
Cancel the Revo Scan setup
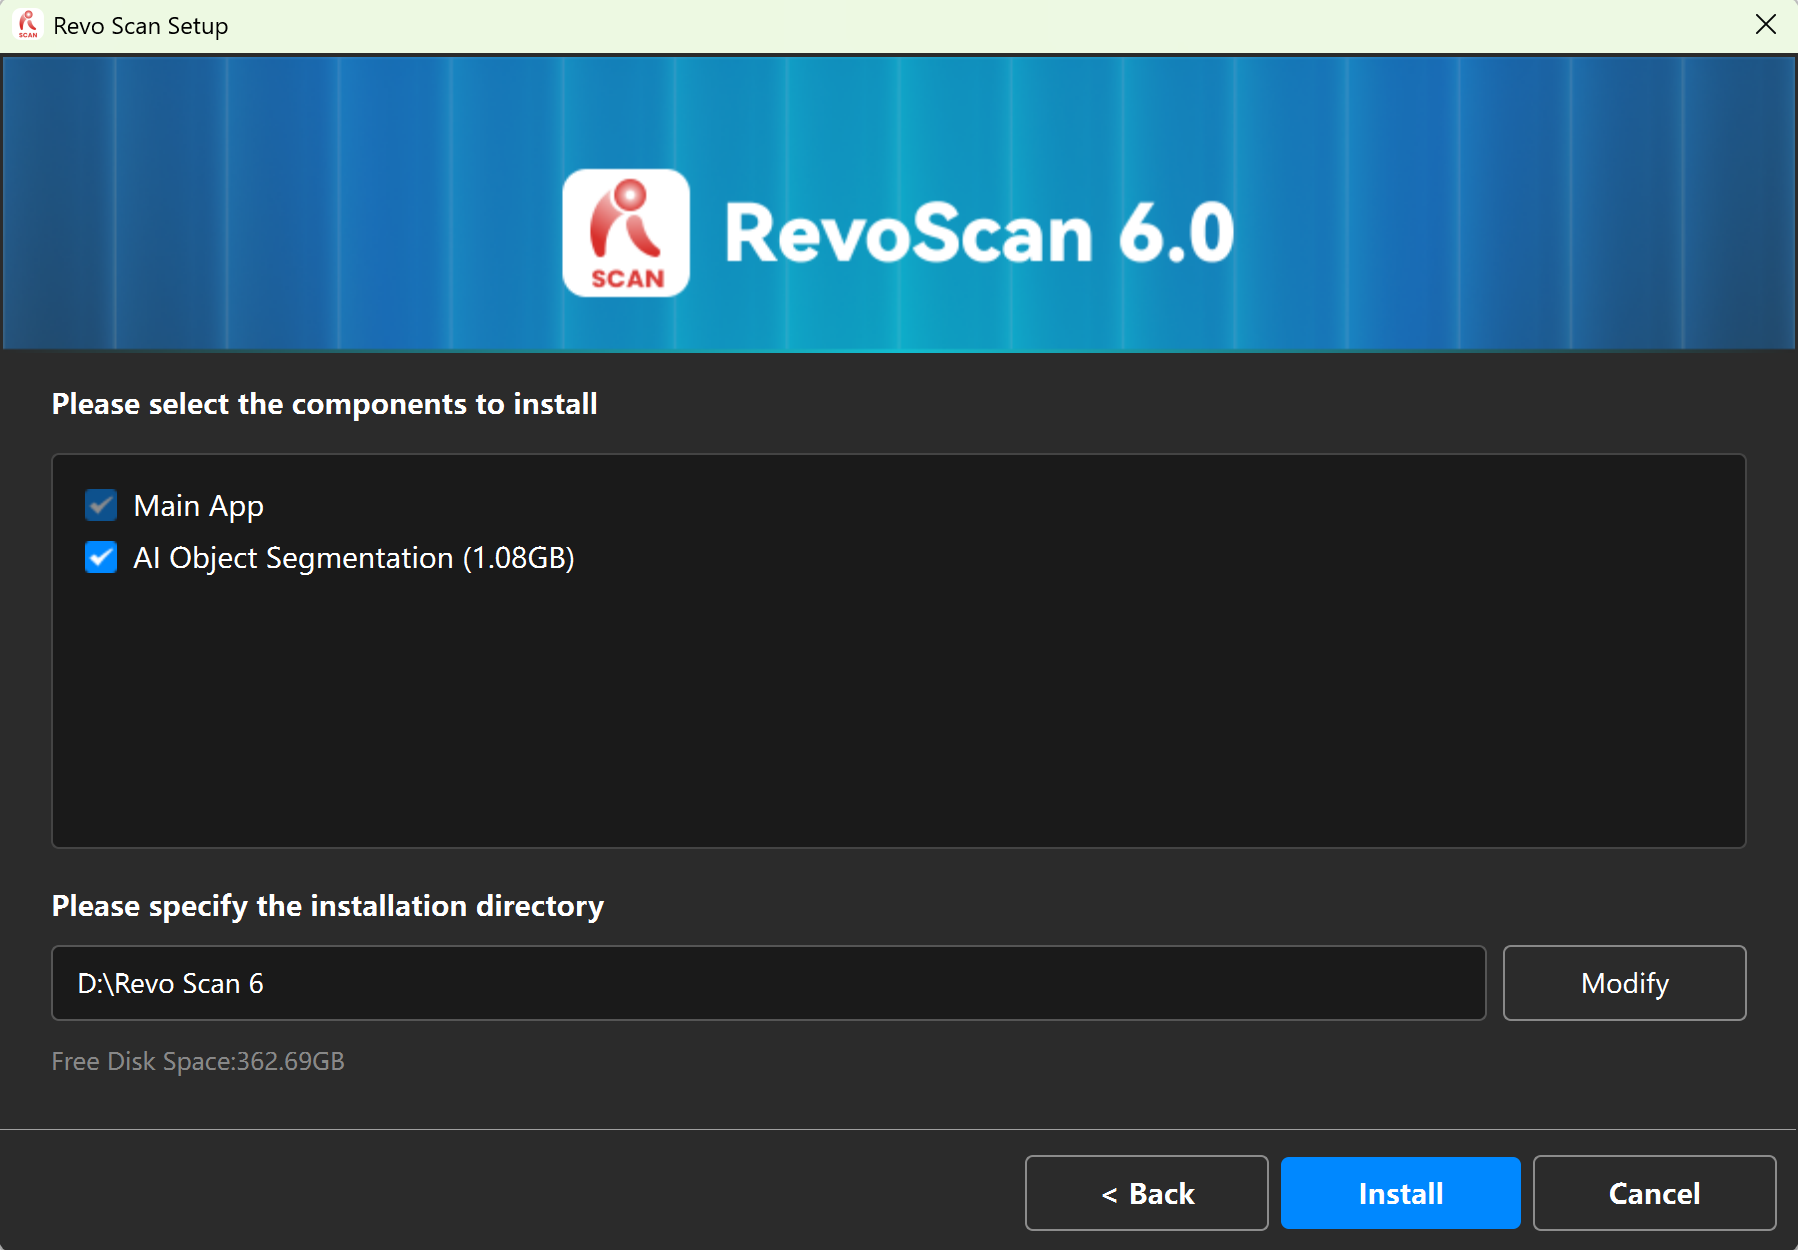(x=1654, y=1193)
